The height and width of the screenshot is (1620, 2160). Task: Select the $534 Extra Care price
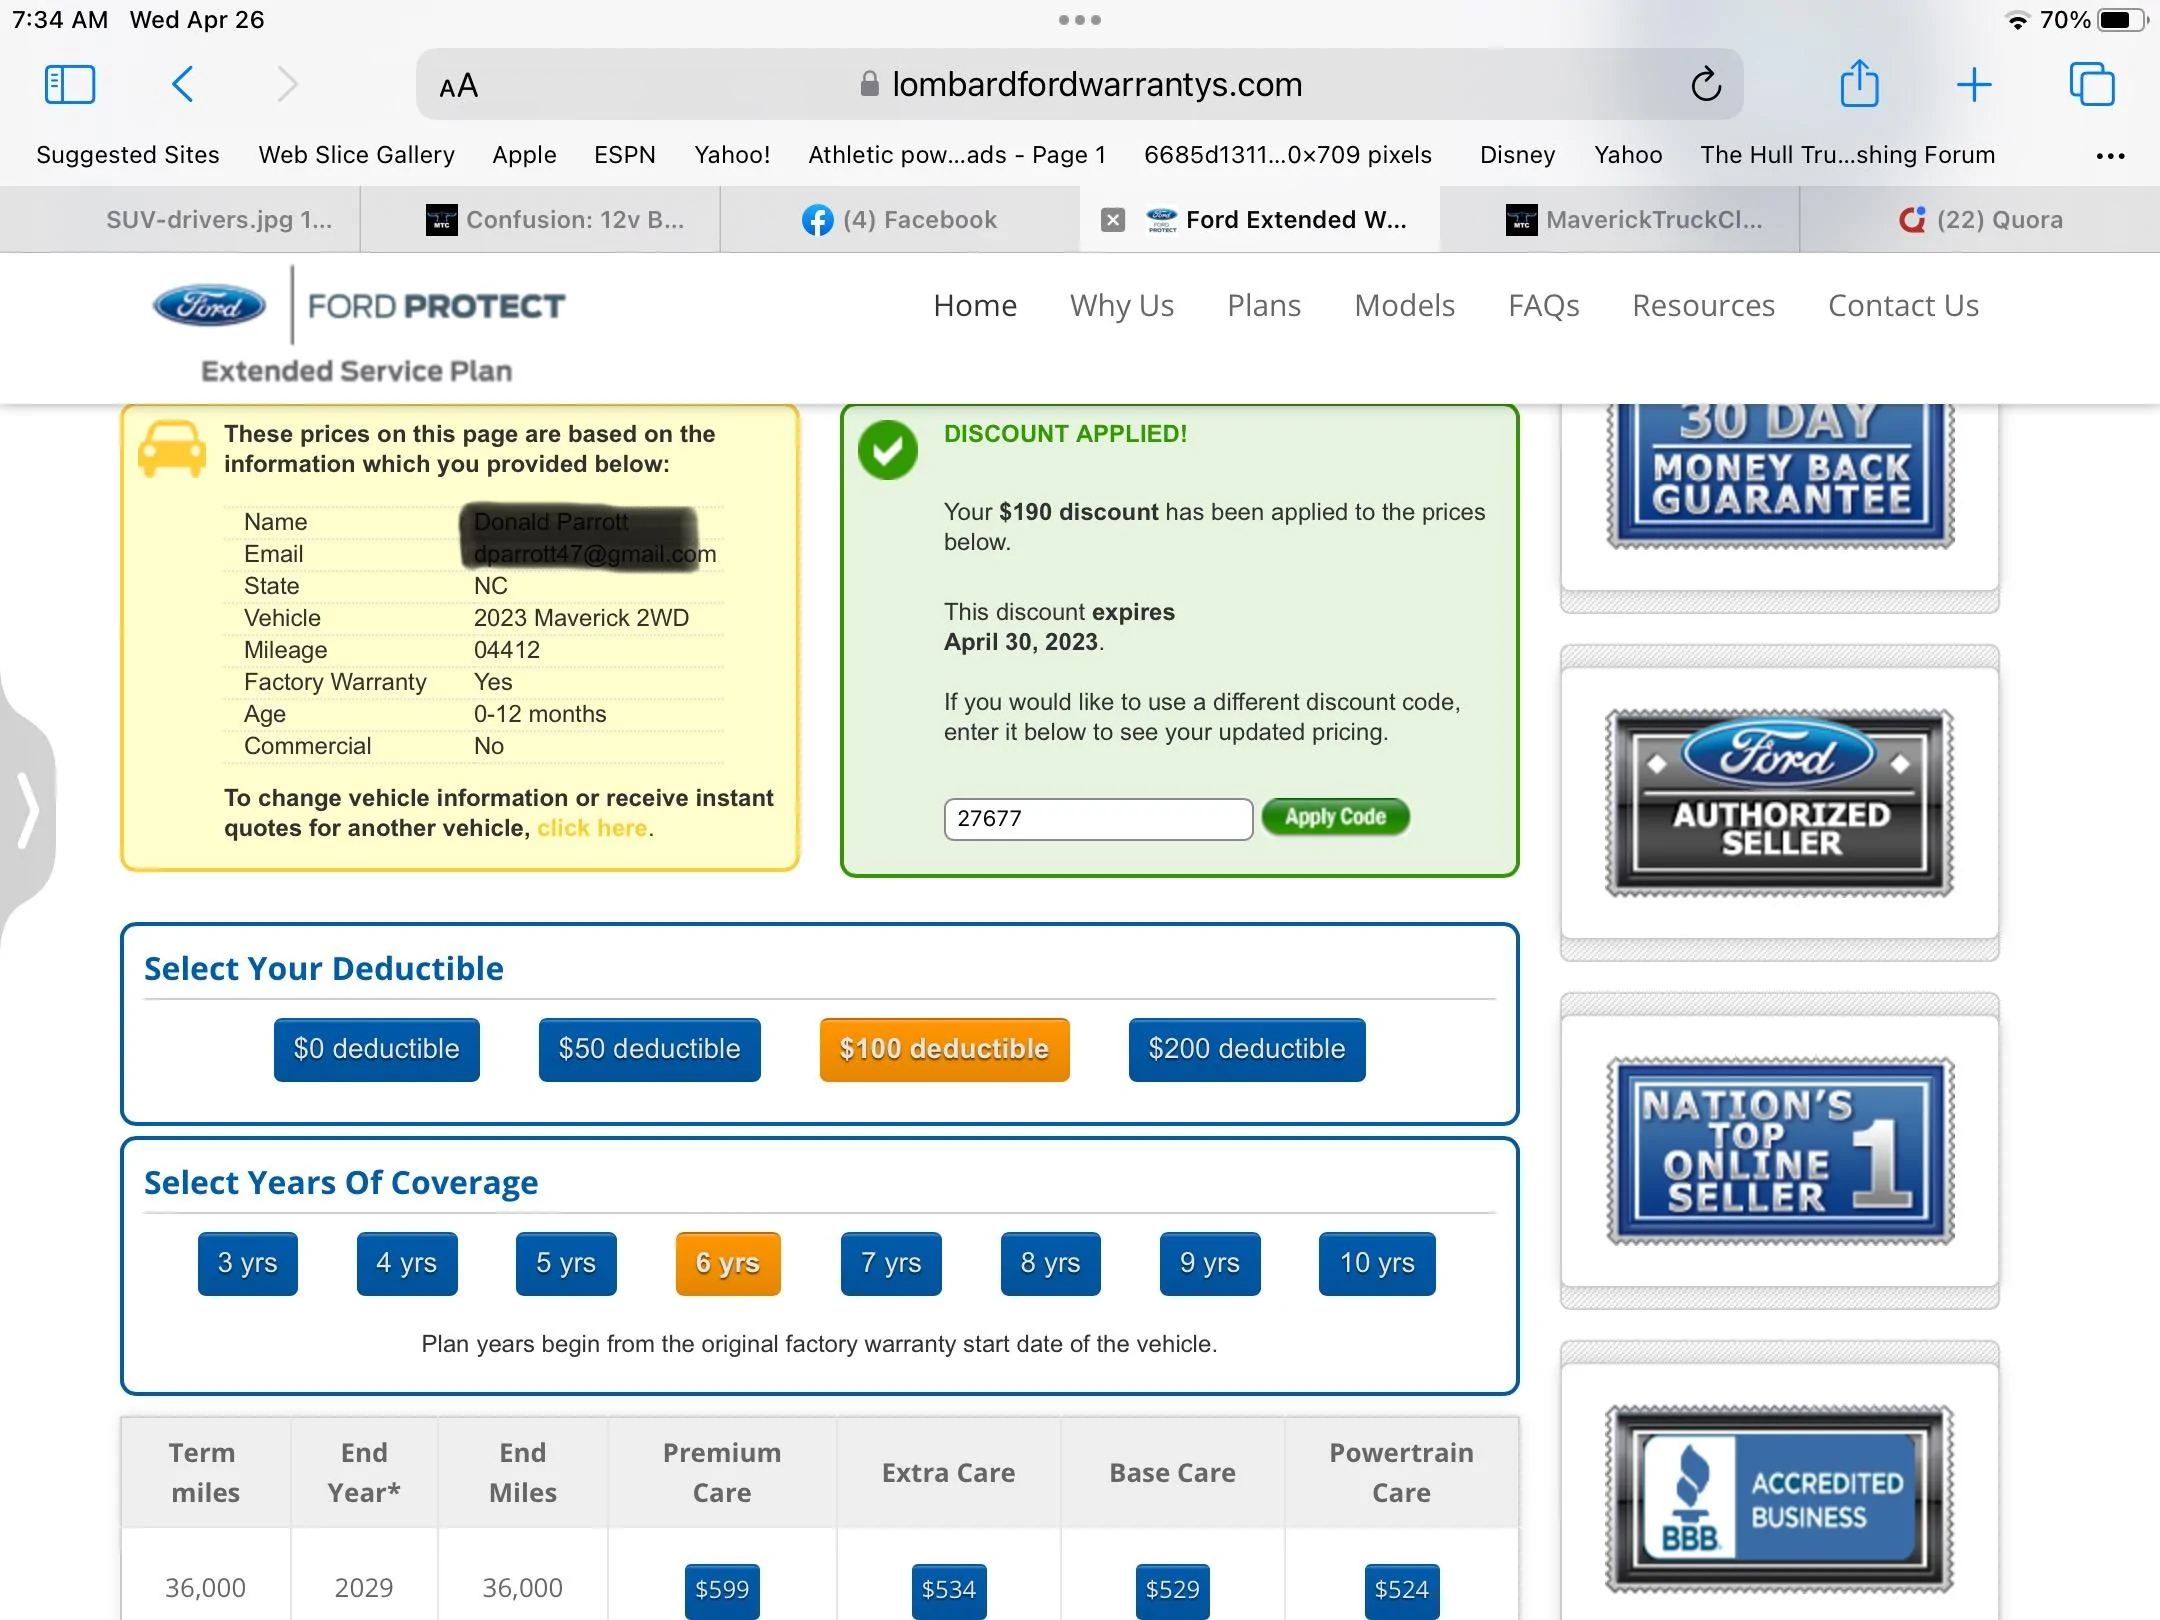[x=949, y=1590]
